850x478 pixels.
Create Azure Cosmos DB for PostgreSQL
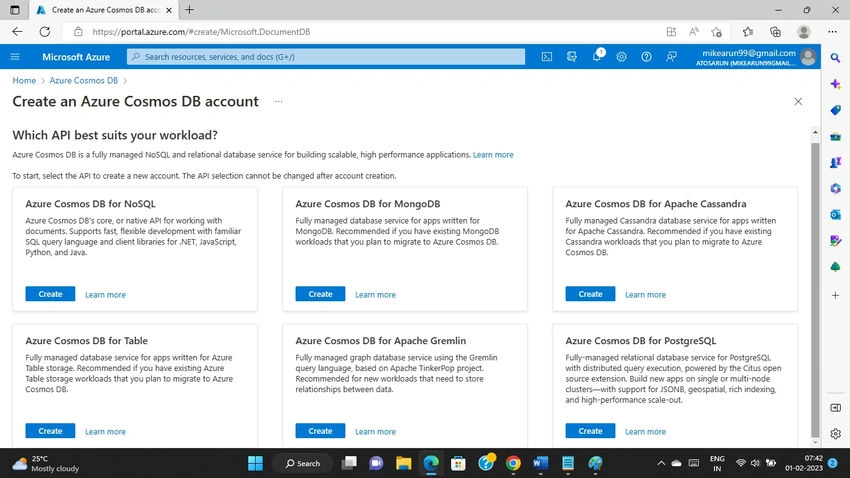coord(590,431)
